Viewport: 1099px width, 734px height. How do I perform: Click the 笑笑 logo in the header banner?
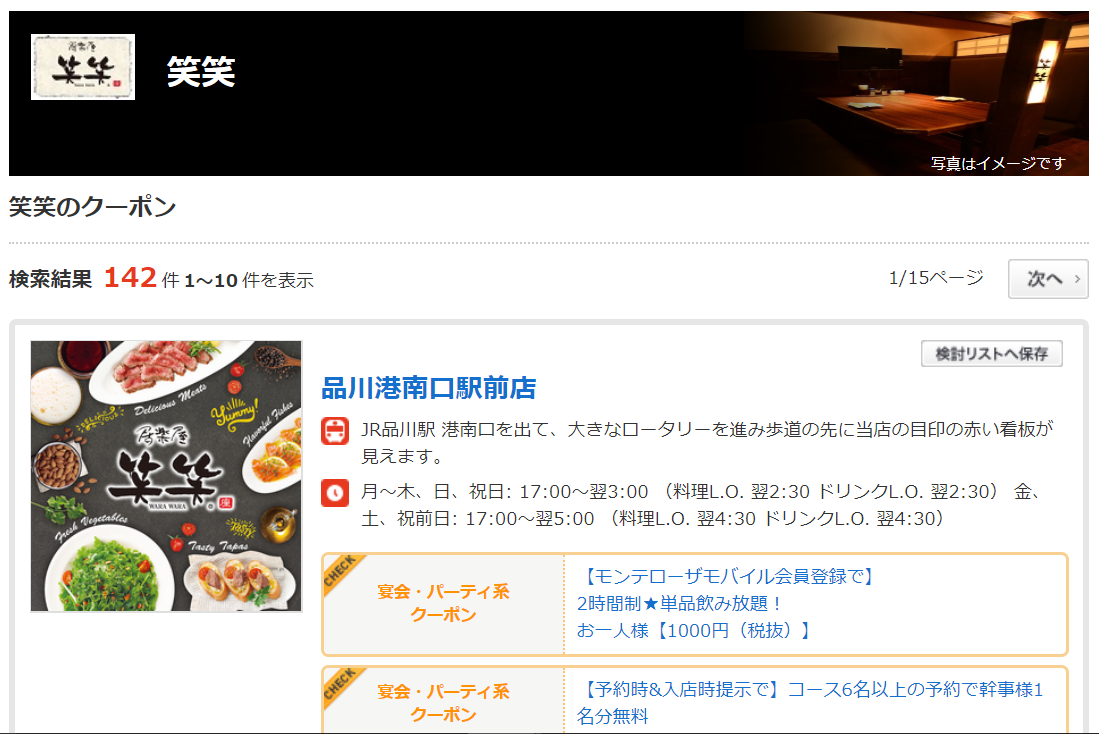(x=83, y=67)
